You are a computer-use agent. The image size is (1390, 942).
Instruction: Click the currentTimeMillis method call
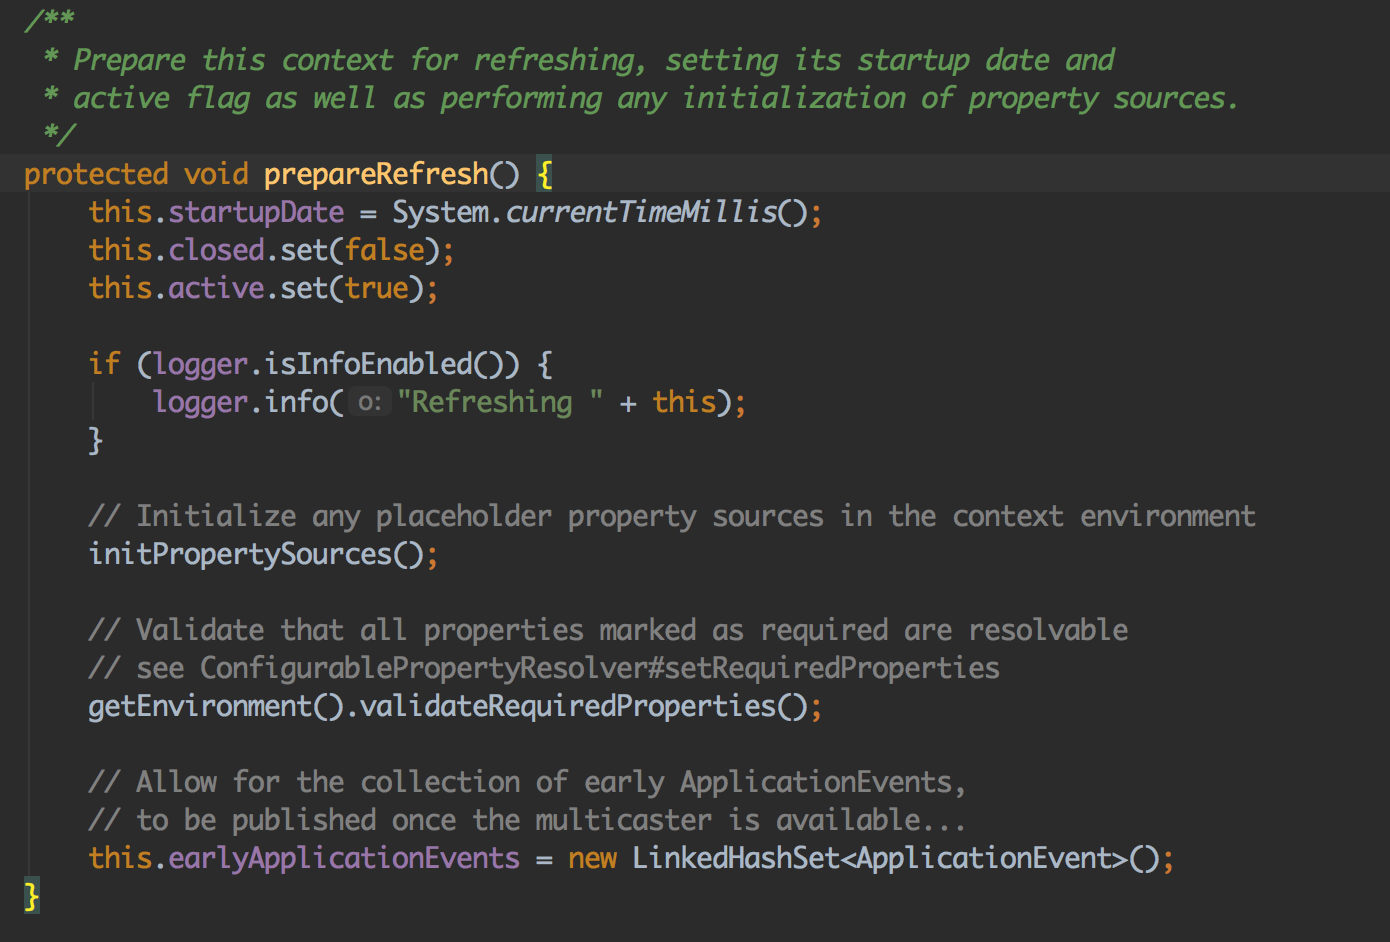641,212
